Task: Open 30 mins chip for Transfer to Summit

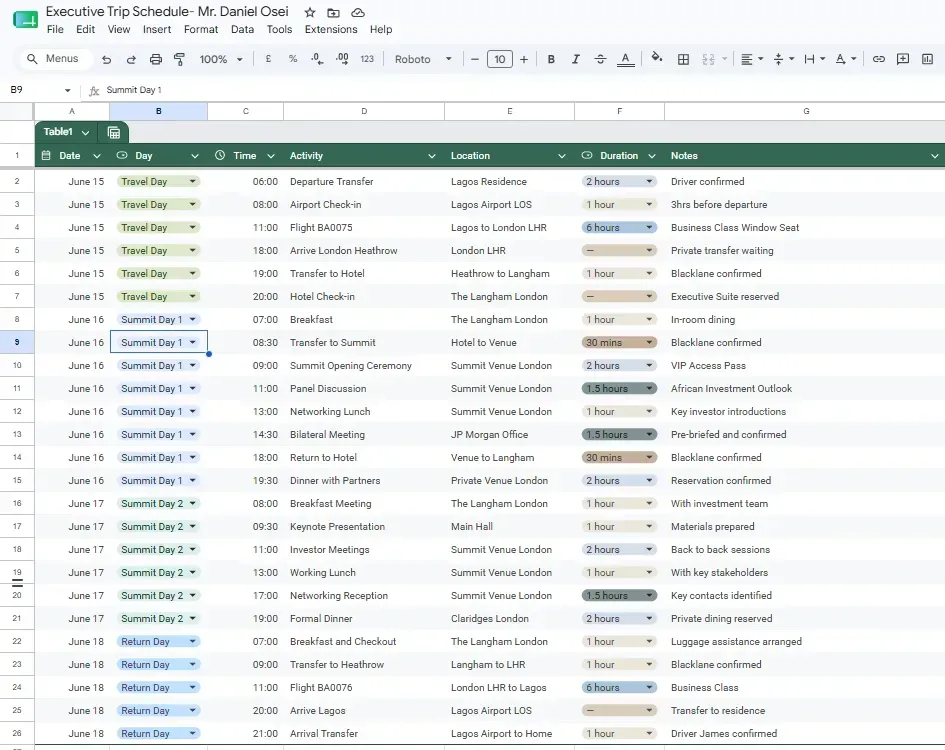Action: 619,342
